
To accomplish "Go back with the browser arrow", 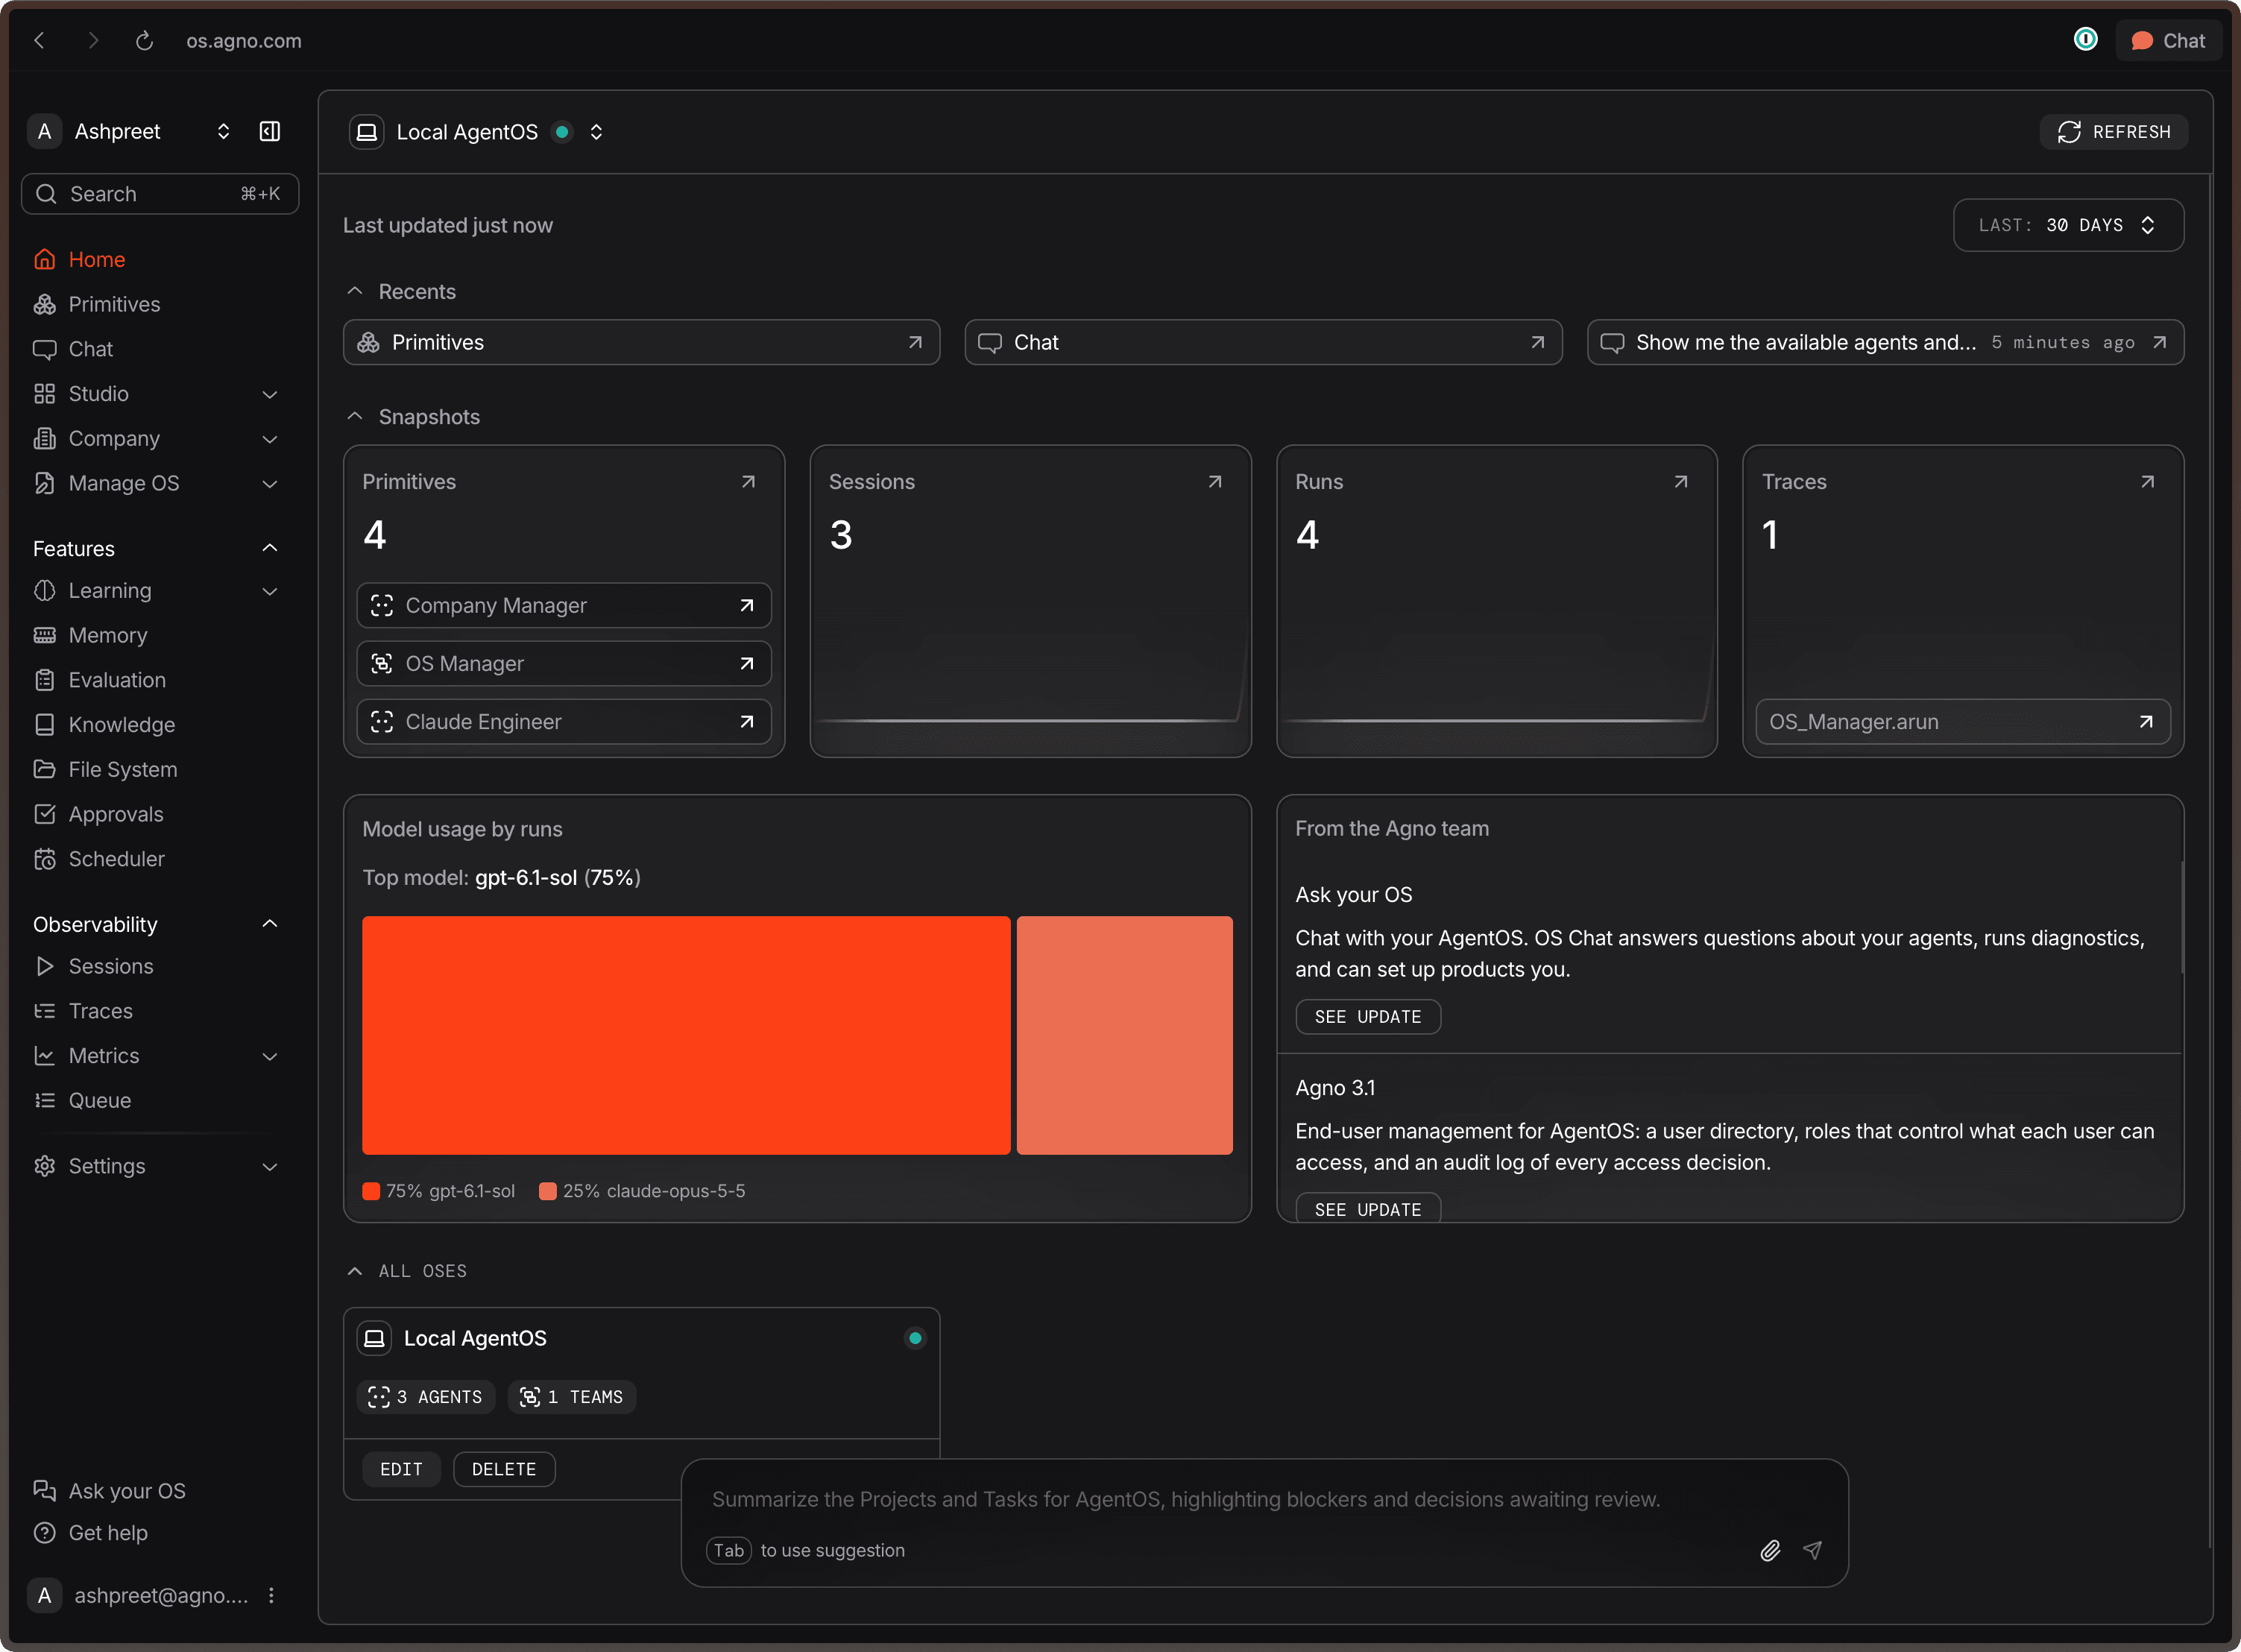I will (40, 41).
